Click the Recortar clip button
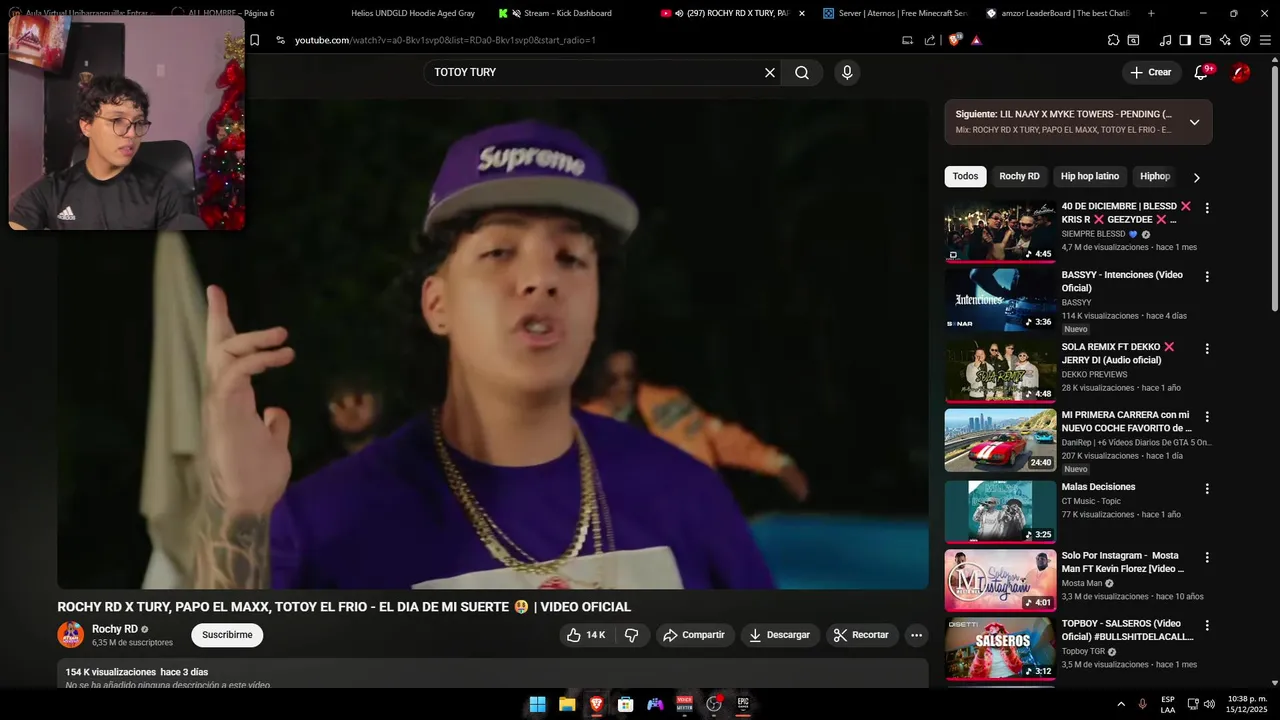The width and height of the screenshot is (1280, 720). pyautogui.click(x=862, y=635)
